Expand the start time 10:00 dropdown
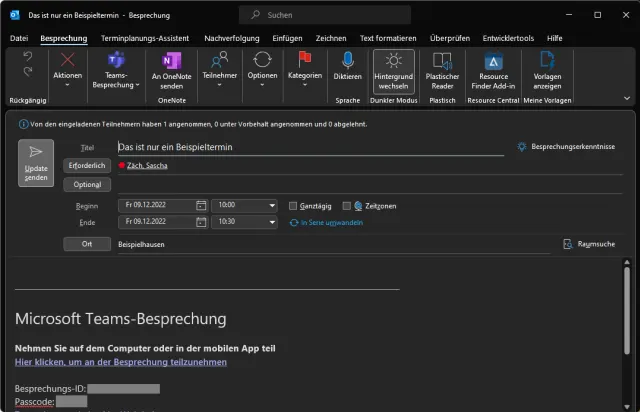This screenshot has width=640, height=412. (x=271, y=205)
